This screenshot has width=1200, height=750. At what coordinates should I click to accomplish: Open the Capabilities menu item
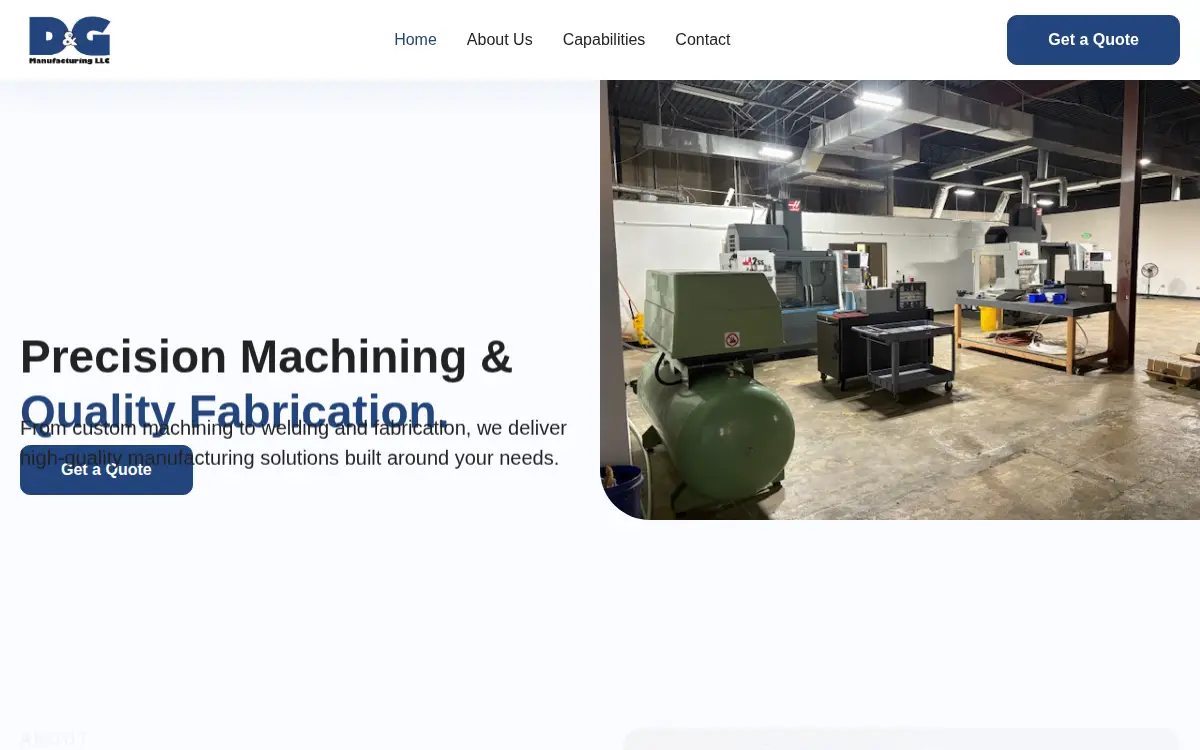604,40
